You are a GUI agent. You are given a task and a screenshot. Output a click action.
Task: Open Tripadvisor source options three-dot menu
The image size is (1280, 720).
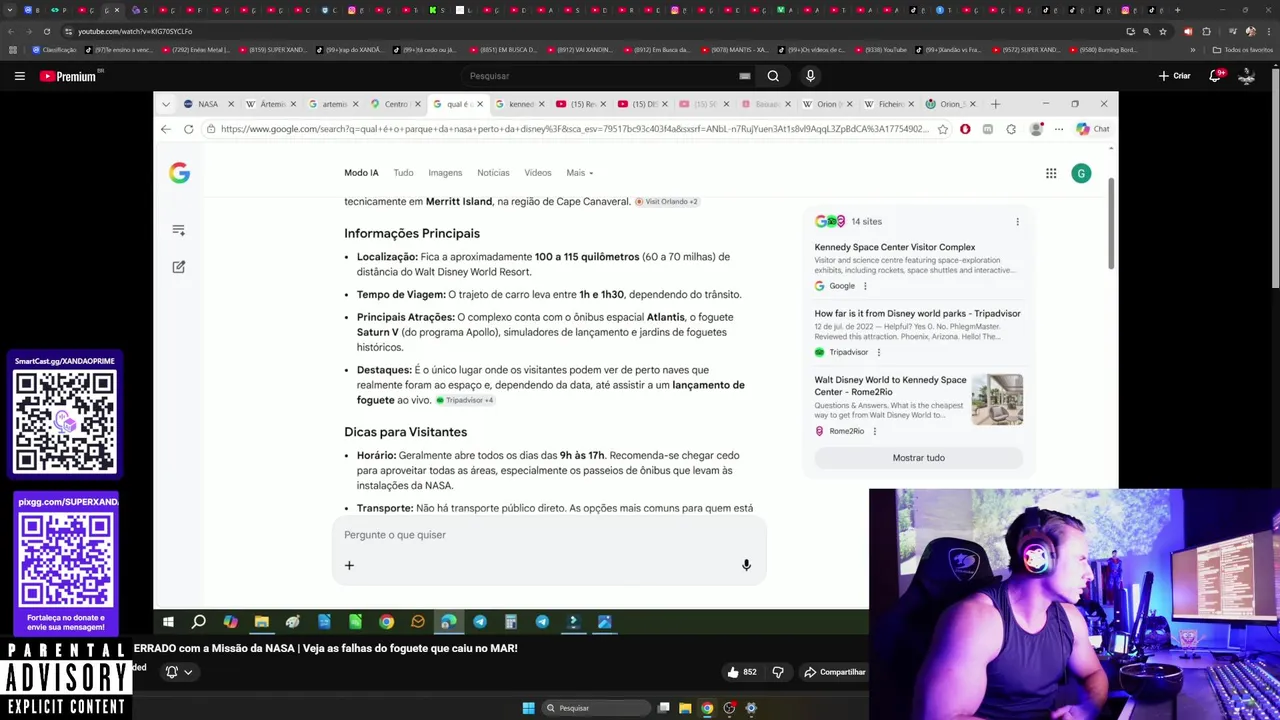pyautogui.click(x=879, y=352)
